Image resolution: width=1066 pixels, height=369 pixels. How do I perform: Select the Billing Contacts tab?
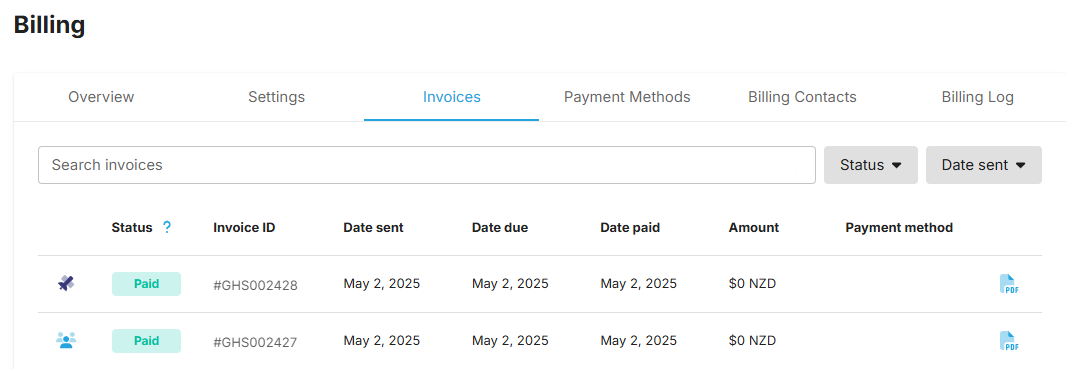[x=802, y=97]
